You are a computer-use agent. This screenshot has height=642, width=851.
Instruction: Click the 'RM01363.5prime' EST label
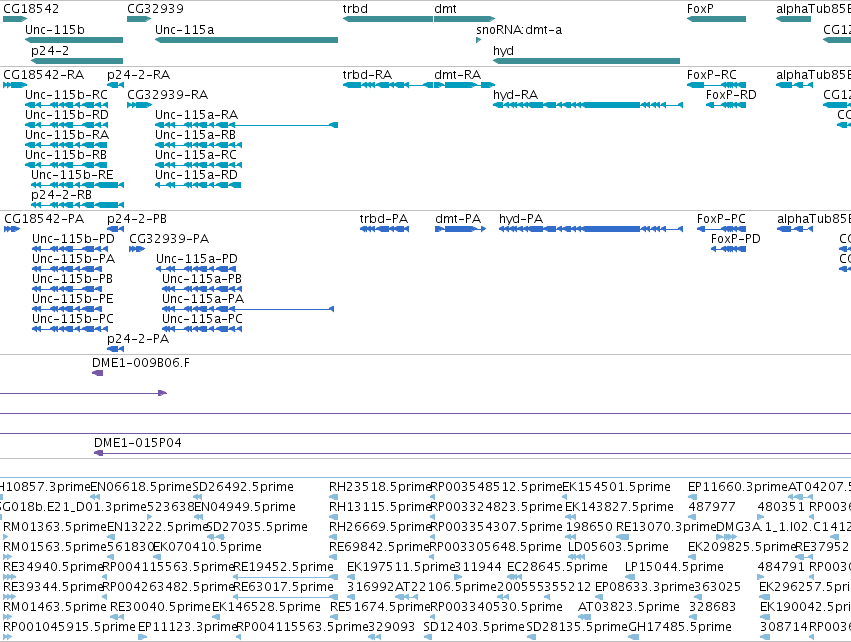(x=55, y=526)
